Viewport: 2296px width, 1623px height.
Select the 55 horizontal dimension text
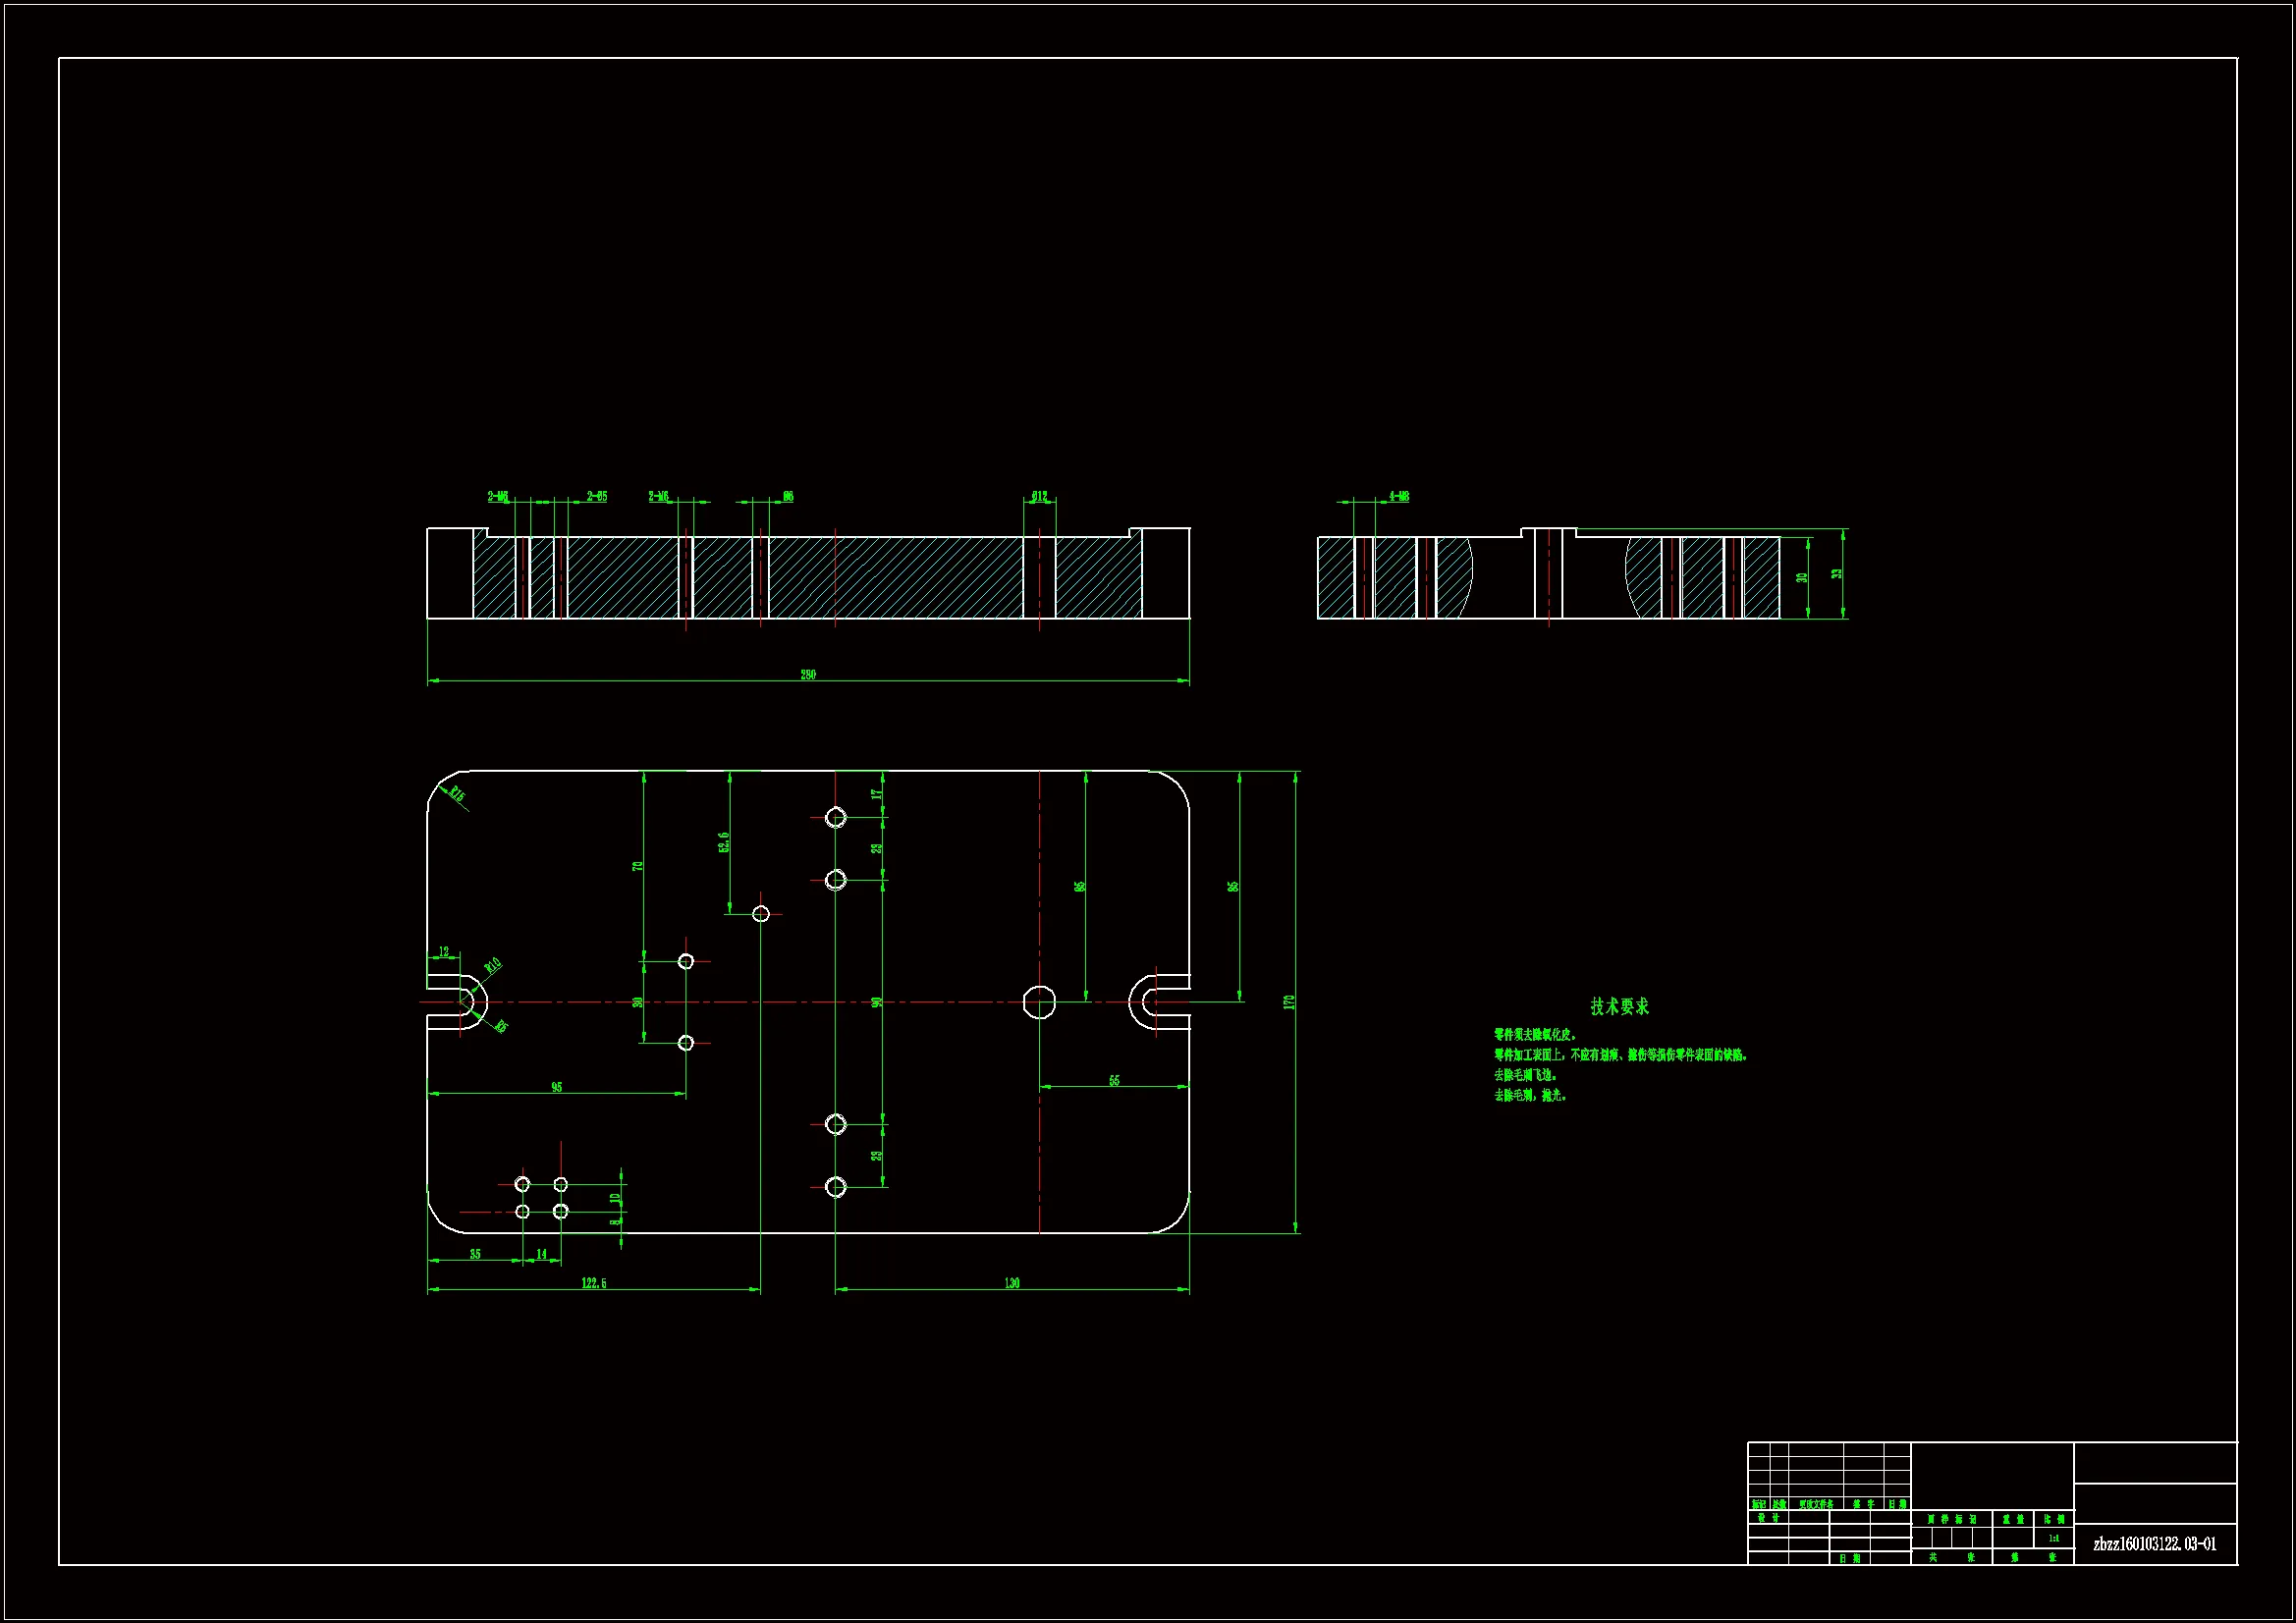1114,1081
